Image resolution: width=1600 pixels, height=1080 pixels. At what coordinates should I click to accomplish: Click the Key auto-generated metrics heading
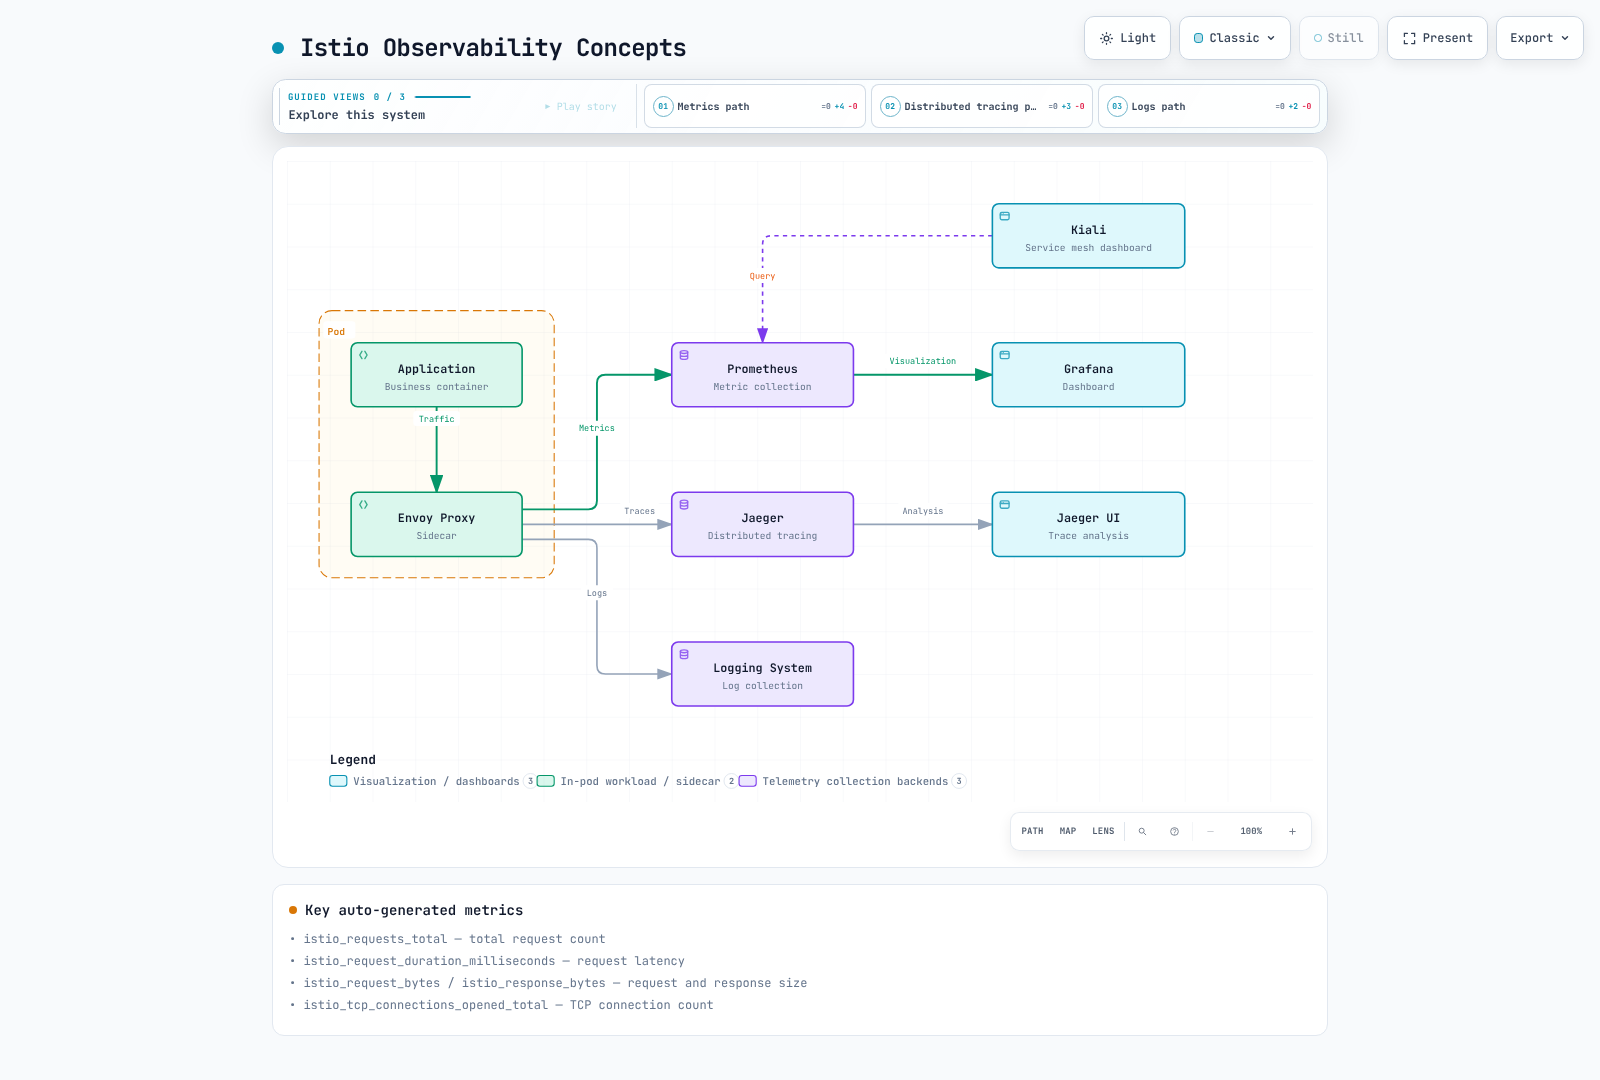tap(414, 910)
